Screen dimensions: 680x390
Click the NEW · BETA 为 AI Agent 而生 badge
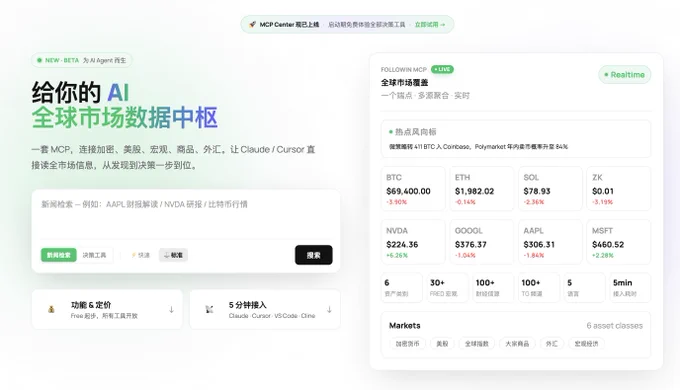coord(82,60)
